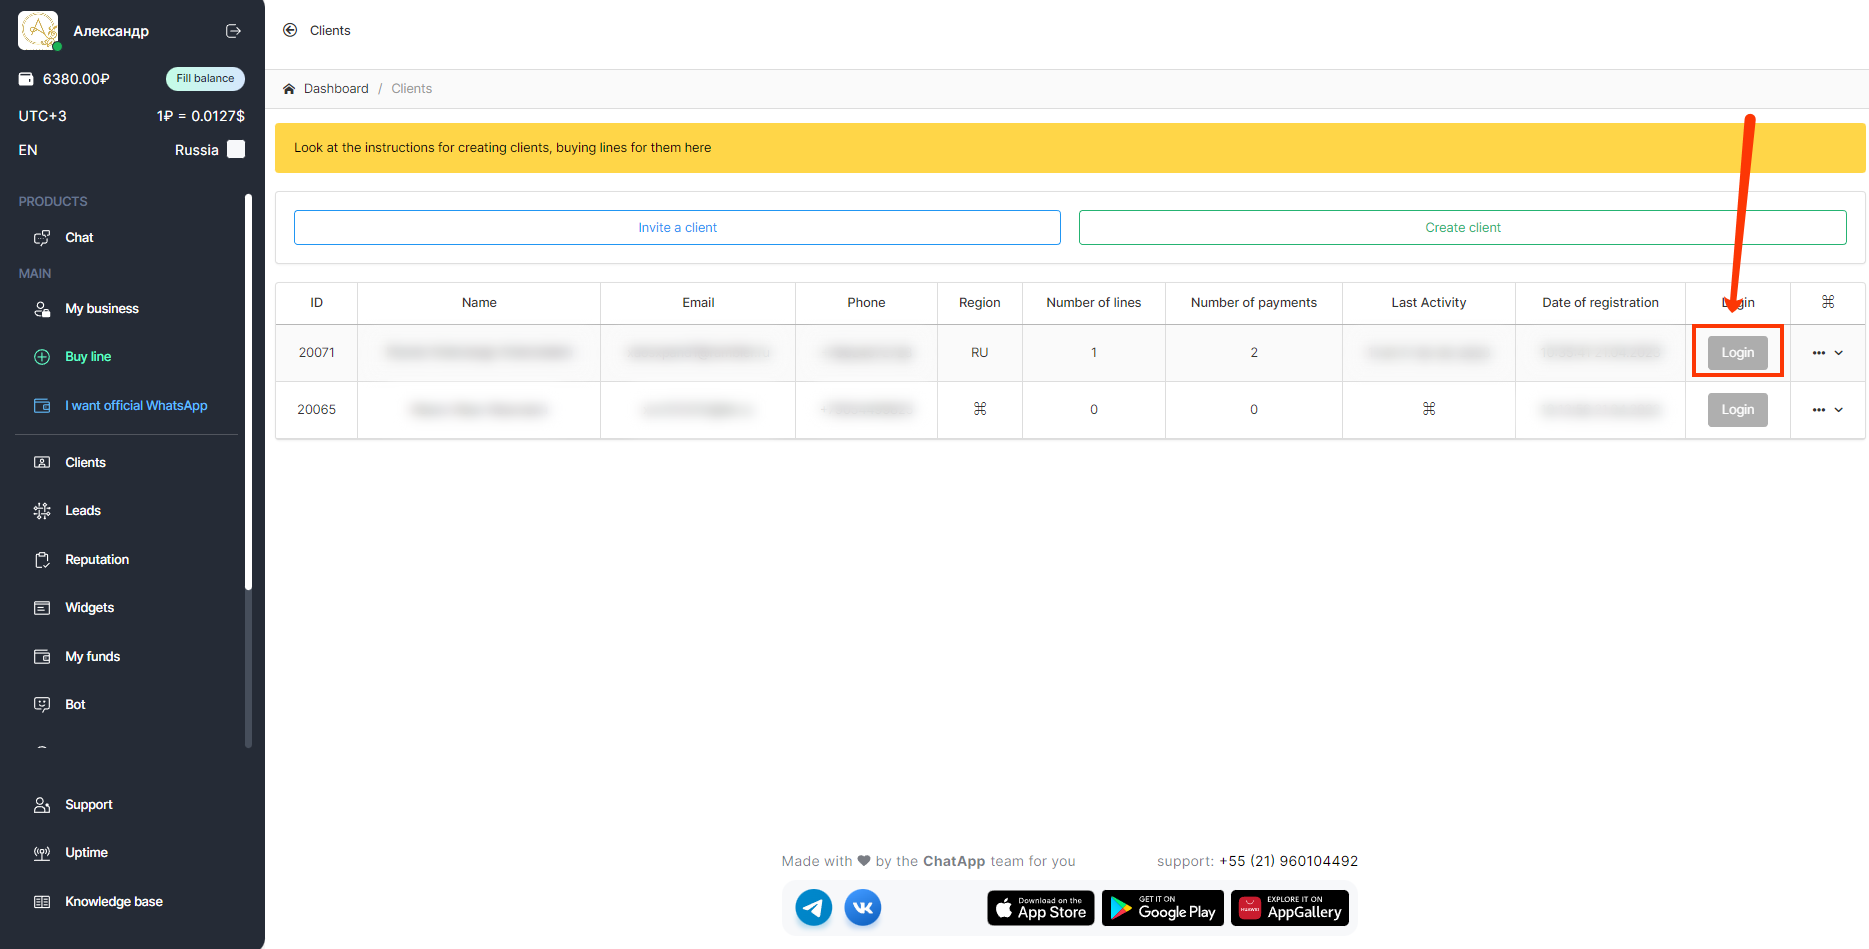Open the Telegram link in footer
Screen dimensions: 1869x949
pyautogui.click(x=813, y=908)
